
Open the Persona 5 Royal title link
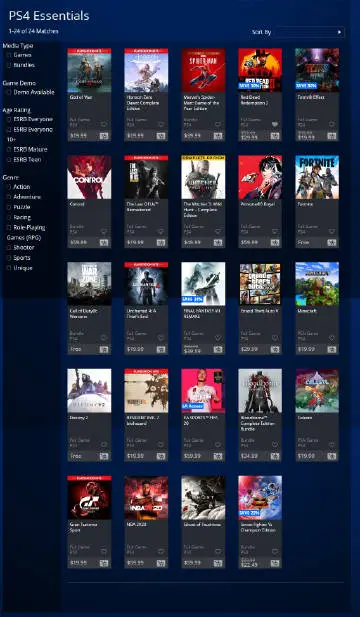tap(257, 204)
